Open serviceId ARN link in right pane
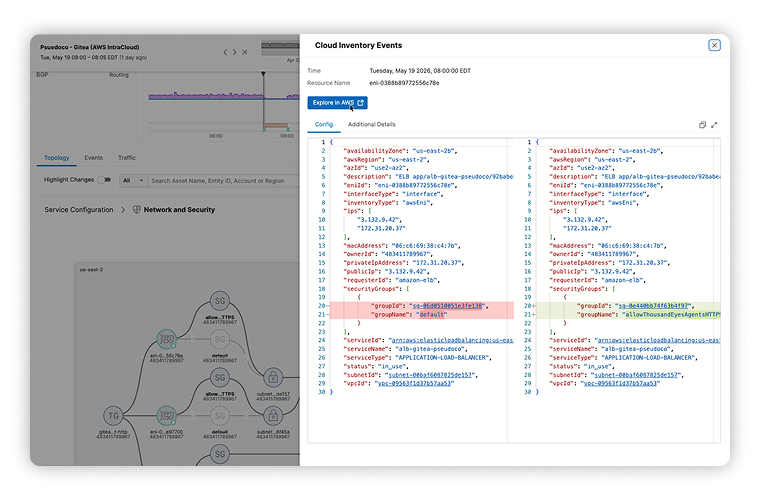This screenshot has width=760, height=500. coord(658,340)
